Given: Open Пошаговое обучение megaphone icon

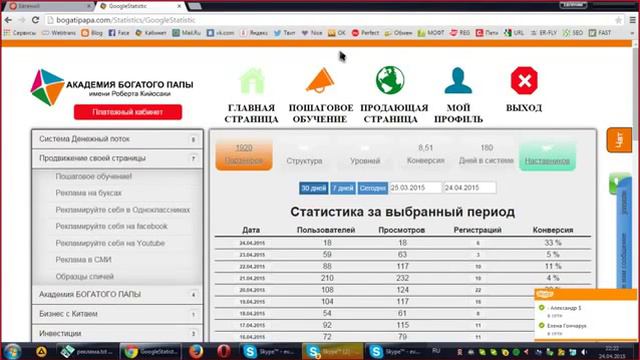Looking at the screenshot, I should [320, 80].
